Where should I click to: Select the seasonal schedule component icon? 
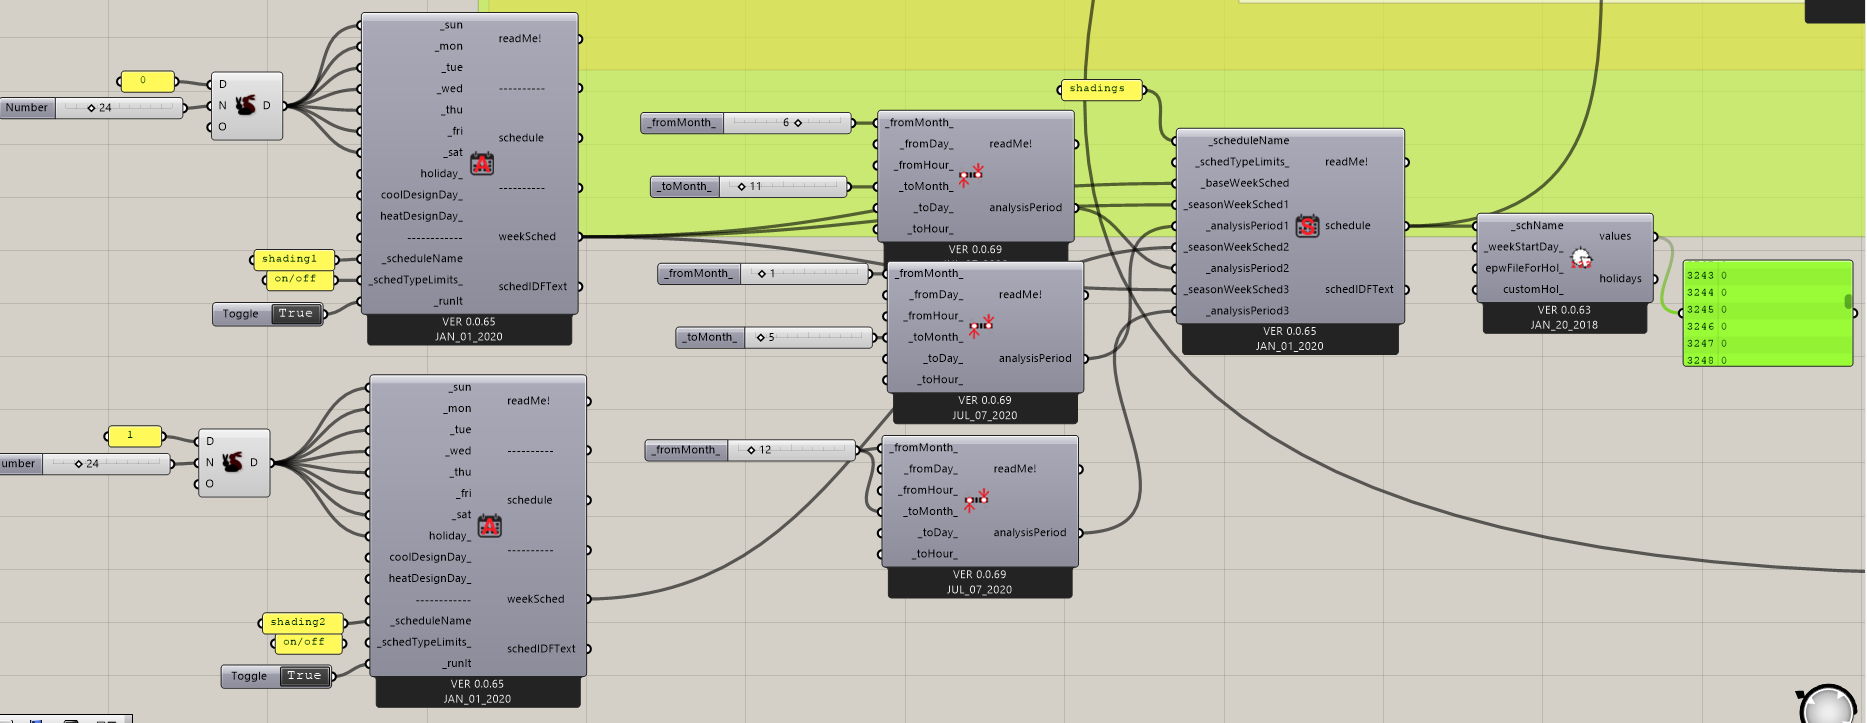tap(1307, 226)
